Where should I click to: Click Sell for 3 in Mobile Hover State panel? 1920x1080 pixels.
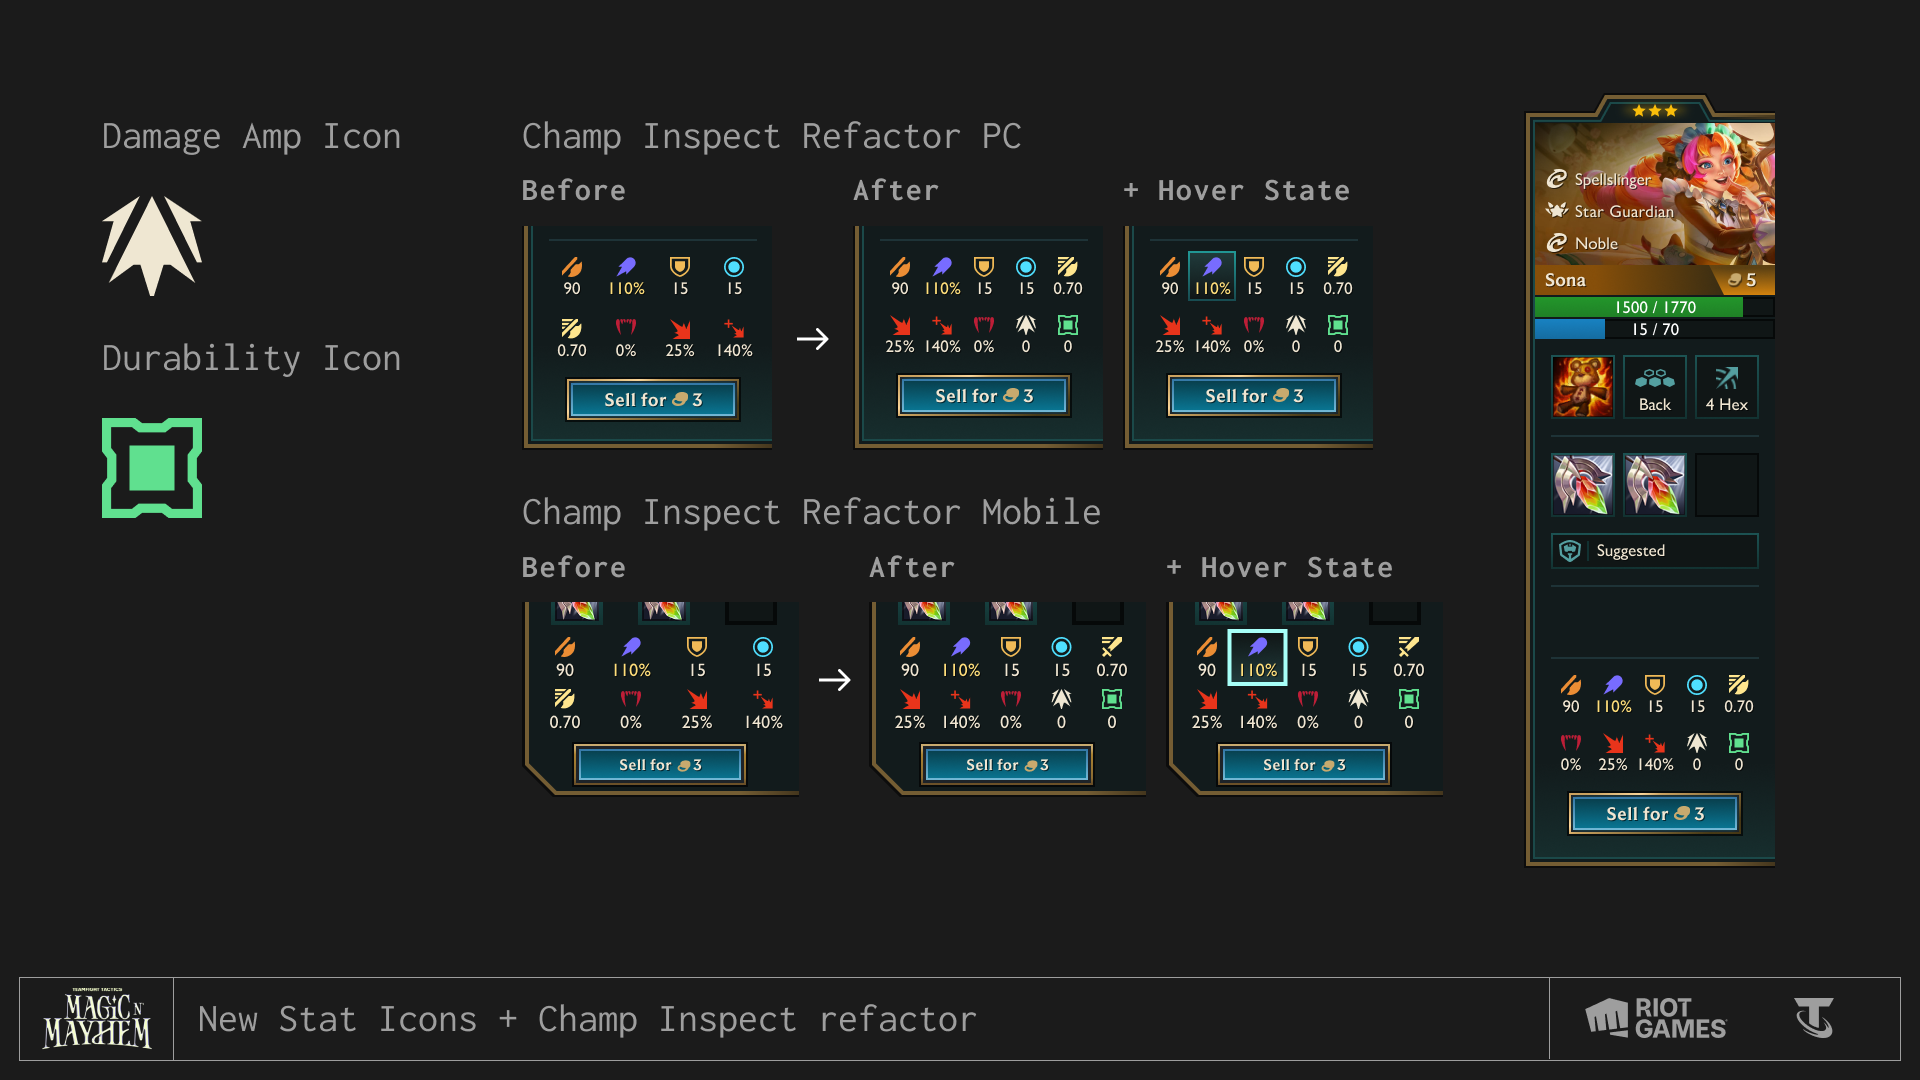pyautogui.click(x=1304, y=765)
